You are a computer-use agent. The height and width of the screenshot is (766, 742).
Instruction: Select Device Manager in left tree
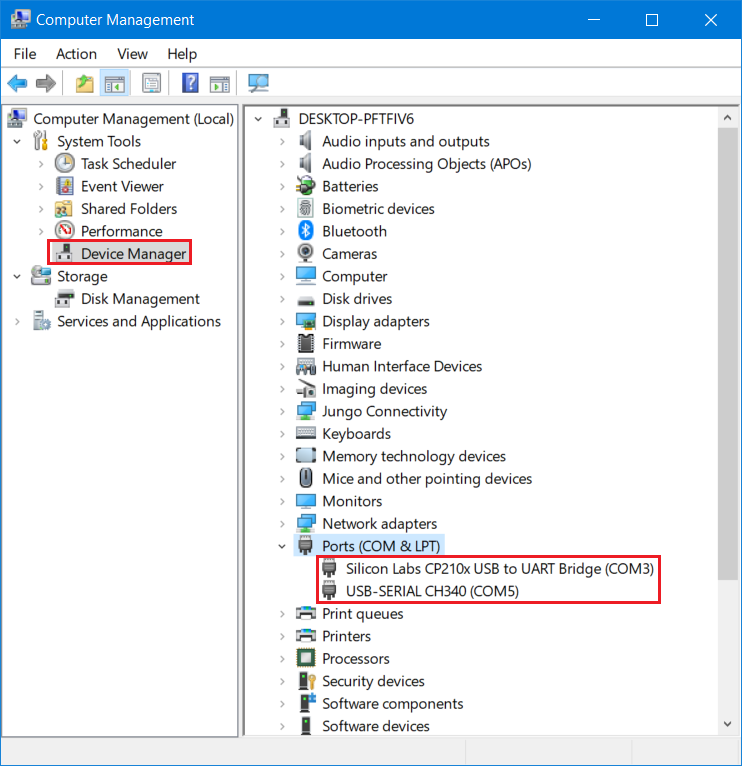click(x=133, y=254)
